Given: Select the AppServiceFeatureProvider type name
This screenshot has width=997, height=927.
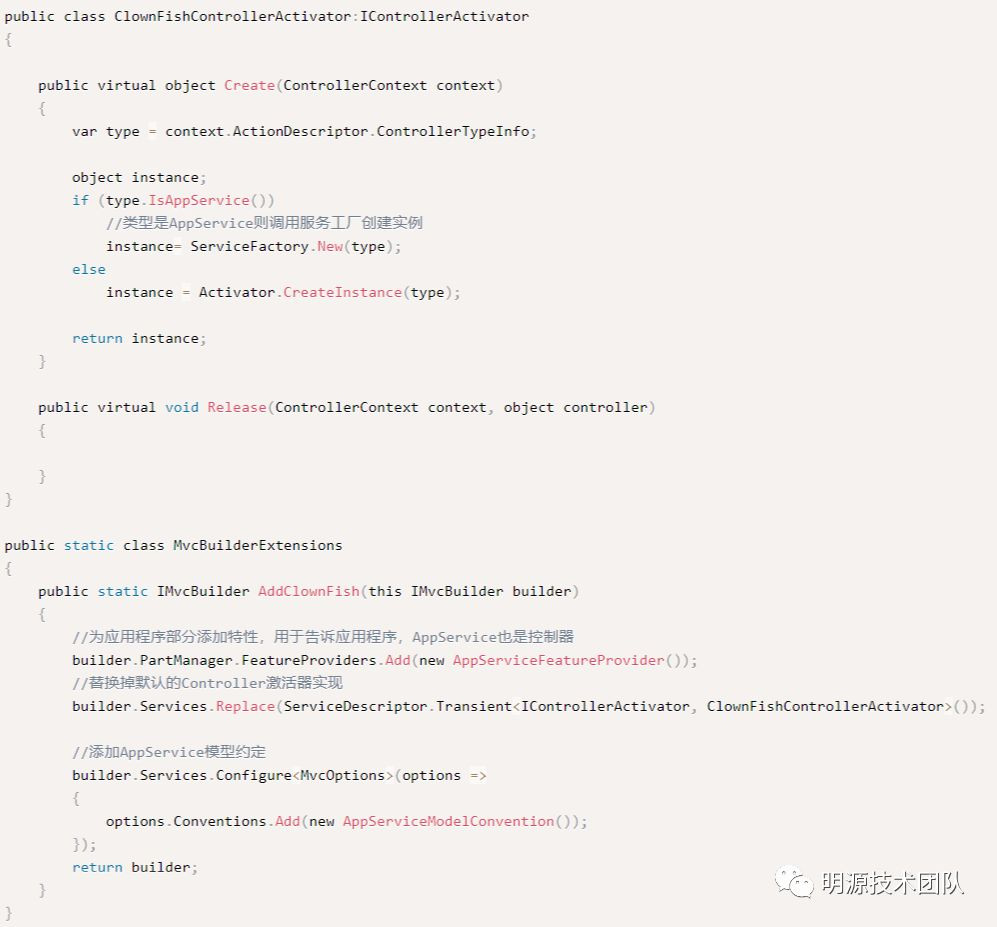Looking at the screenshot, I should point(558,661).
